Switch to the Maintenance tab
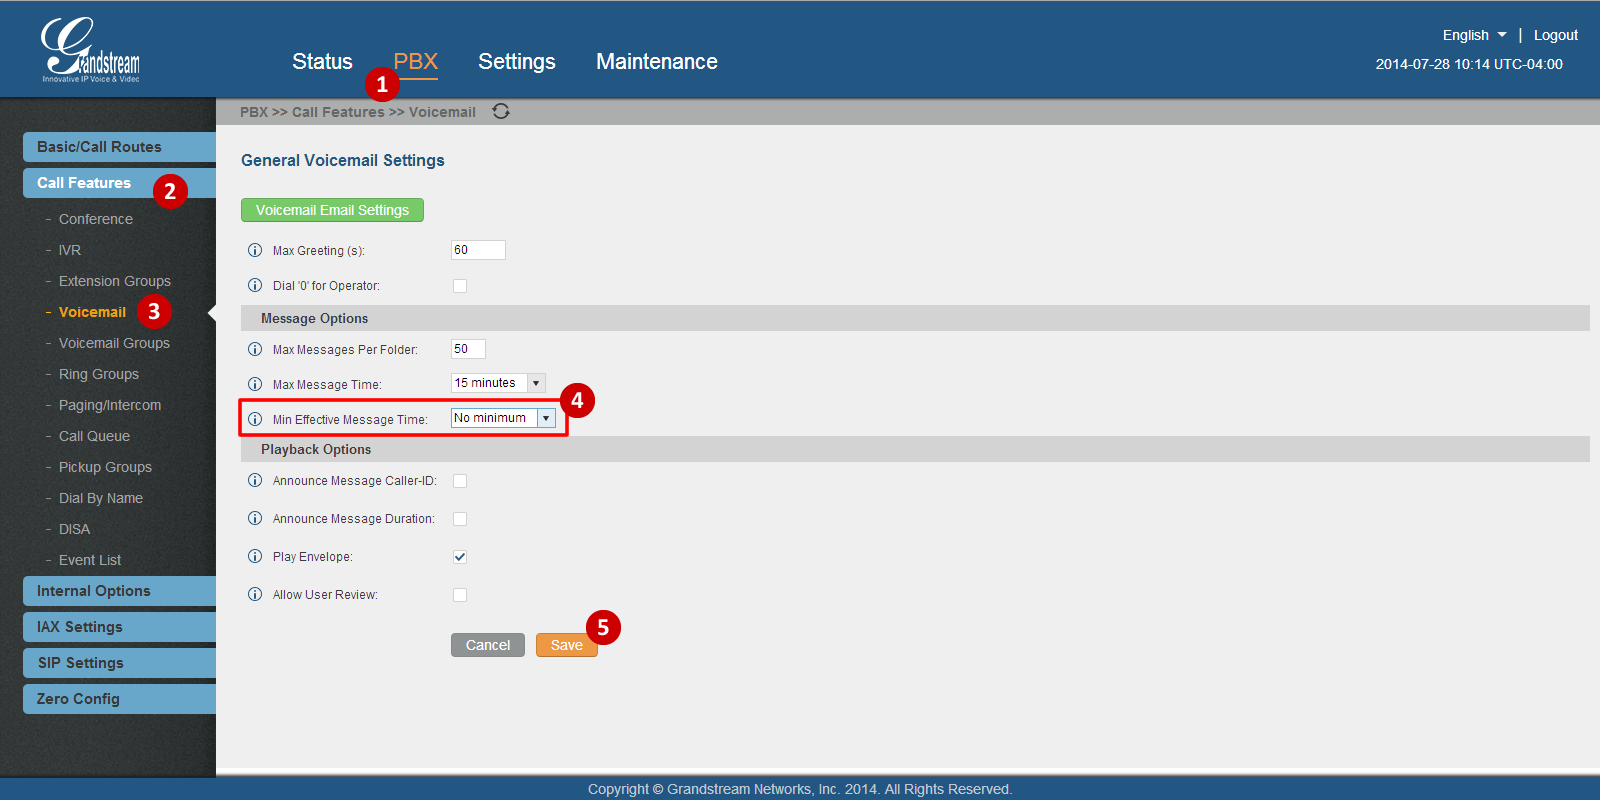Viewport: 1600px width, 800px height. click(656, 62)
